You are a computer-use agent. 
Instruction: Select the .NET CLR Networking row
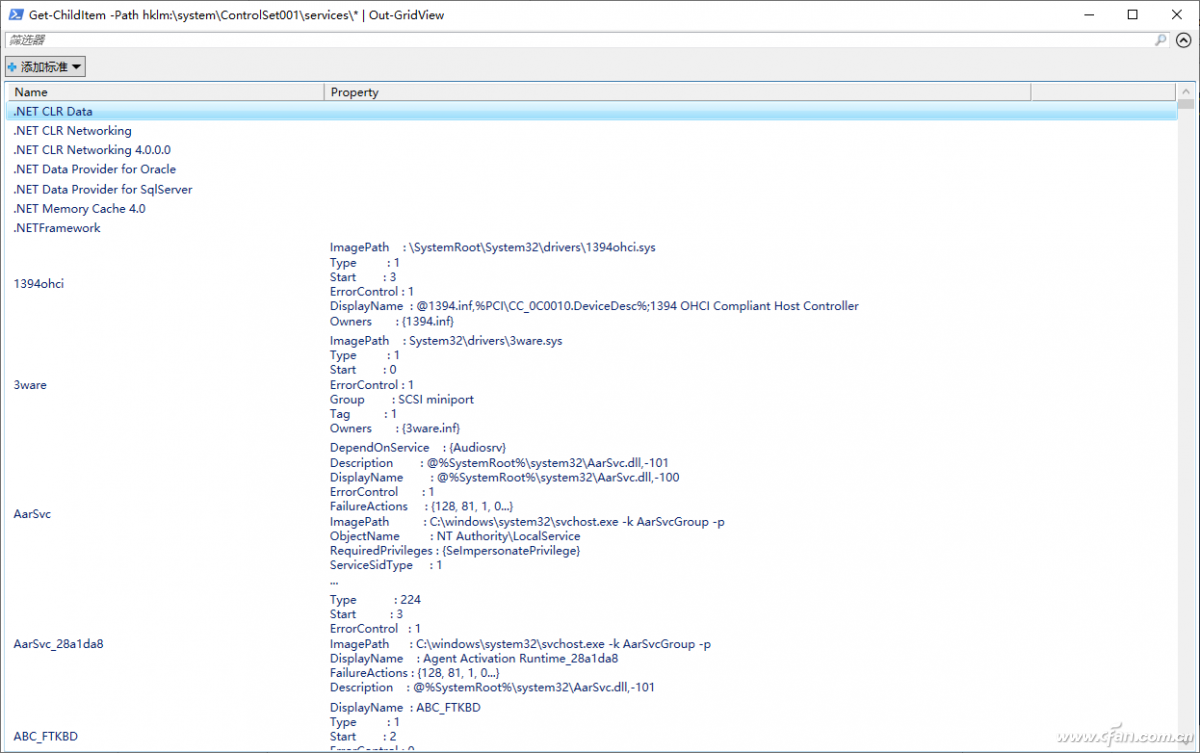point(72,131)
